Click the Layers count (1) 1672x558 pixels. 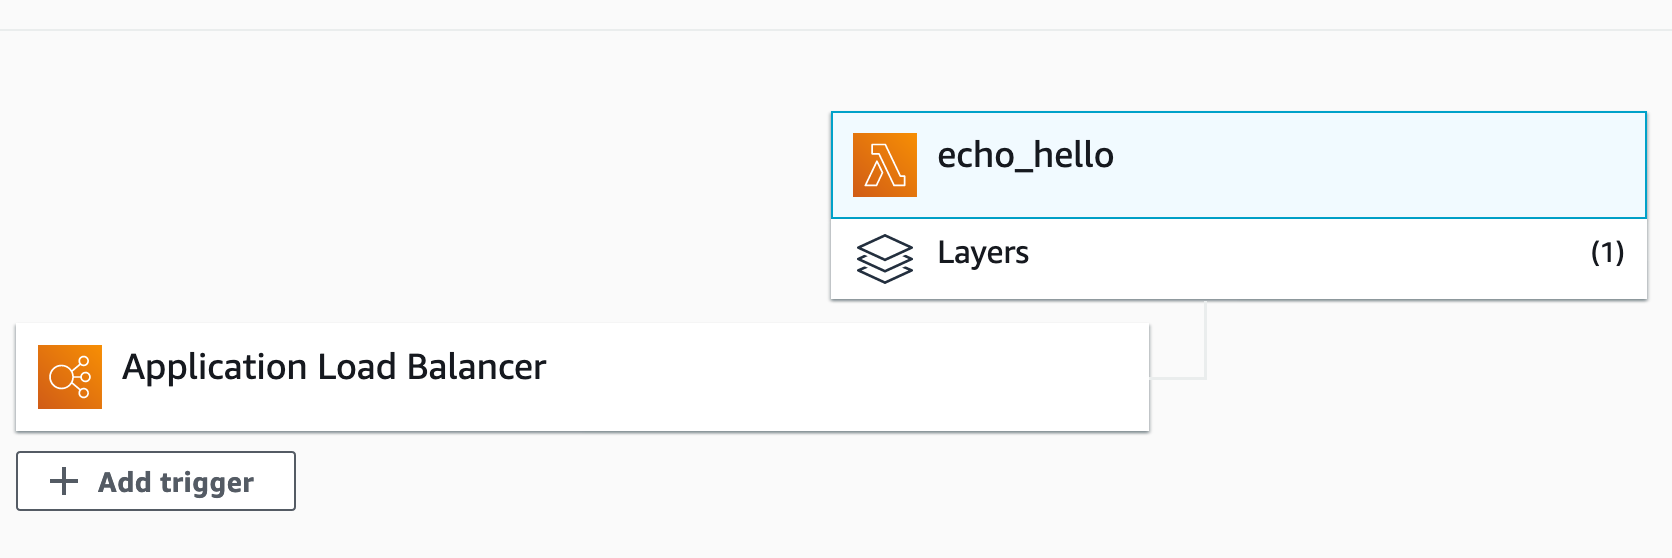coord(1607,252)
